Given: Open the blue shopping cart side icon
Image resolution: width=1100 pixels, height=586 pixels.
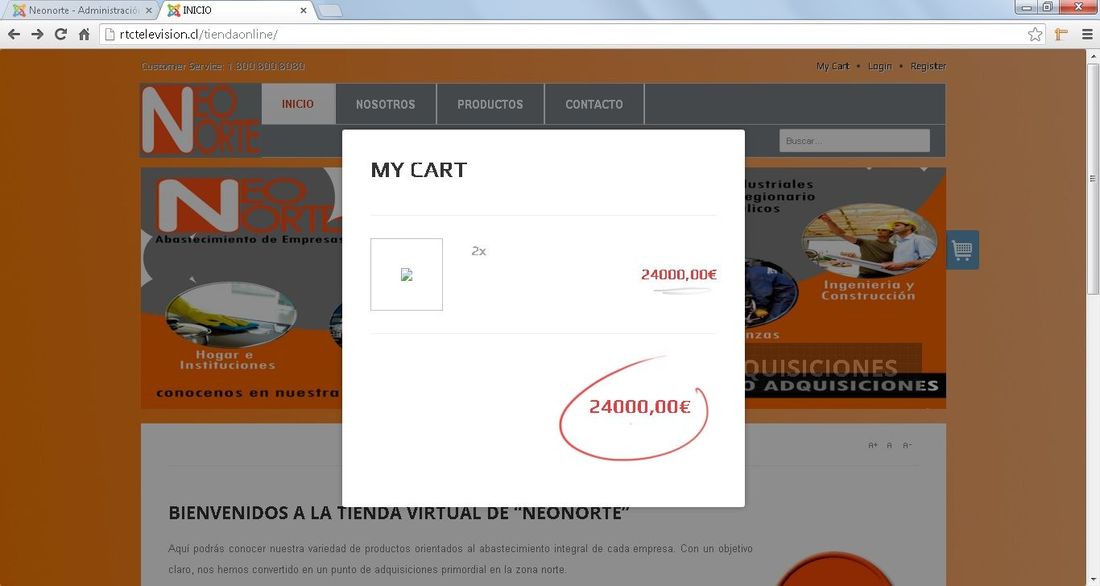Looking at the screenshot, I should click(x=962, y=250).
